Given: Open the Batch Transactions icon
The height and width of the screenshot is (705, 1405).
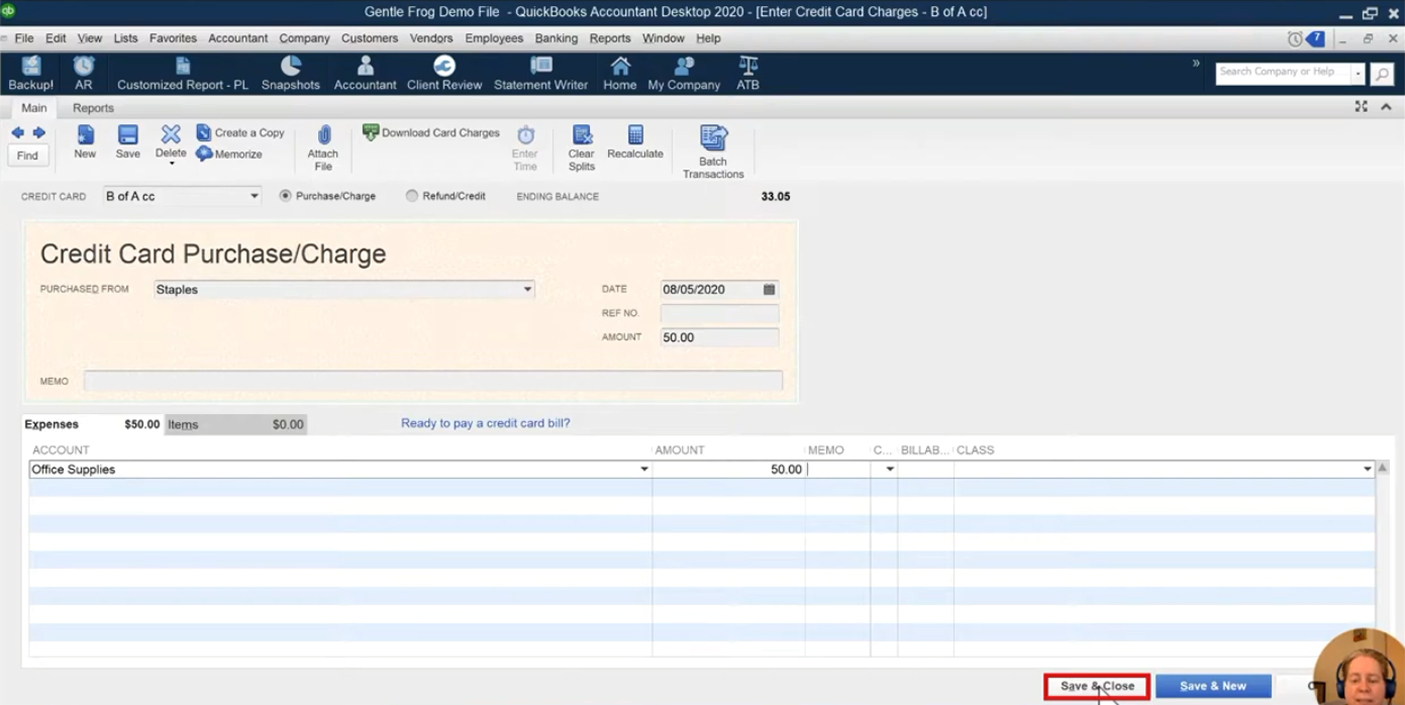Looking at the screenshot, I should [713, 152].
